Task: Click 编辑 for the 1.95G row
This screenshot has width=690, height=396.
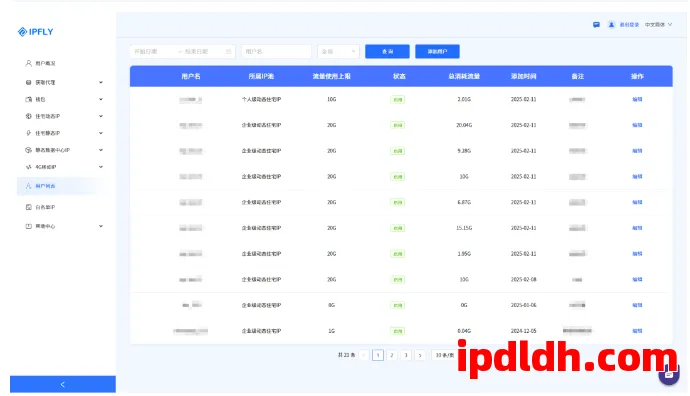Action: tap(637, 254)
